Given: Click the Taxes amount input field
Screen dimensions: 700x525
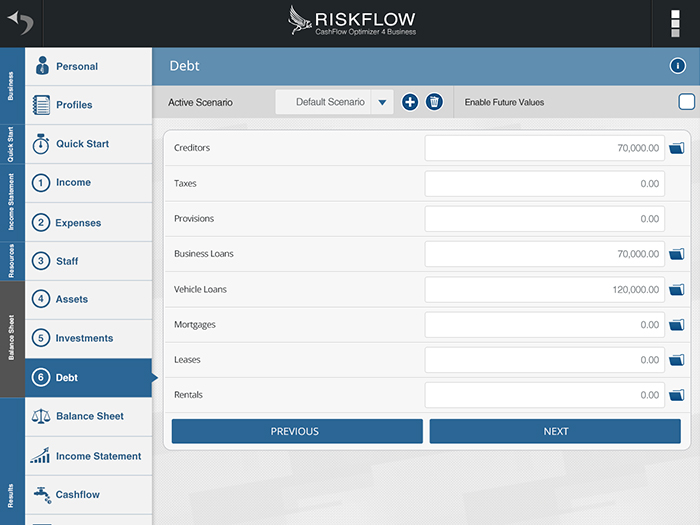Looking at the screenshot, I should [x=544, y=184].
